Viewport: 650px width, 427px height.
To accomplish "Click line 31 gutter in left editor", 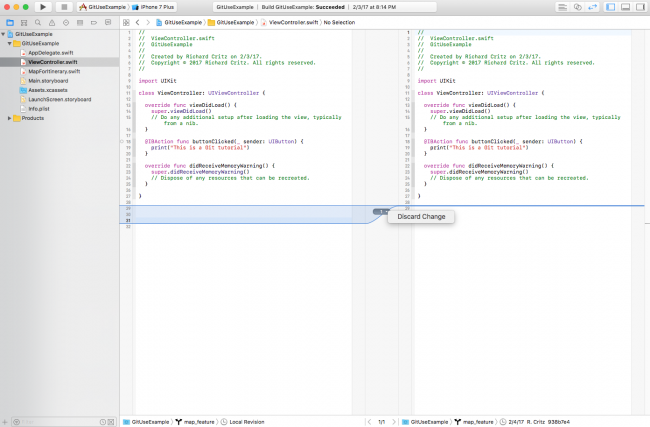I will pos(128,221).
